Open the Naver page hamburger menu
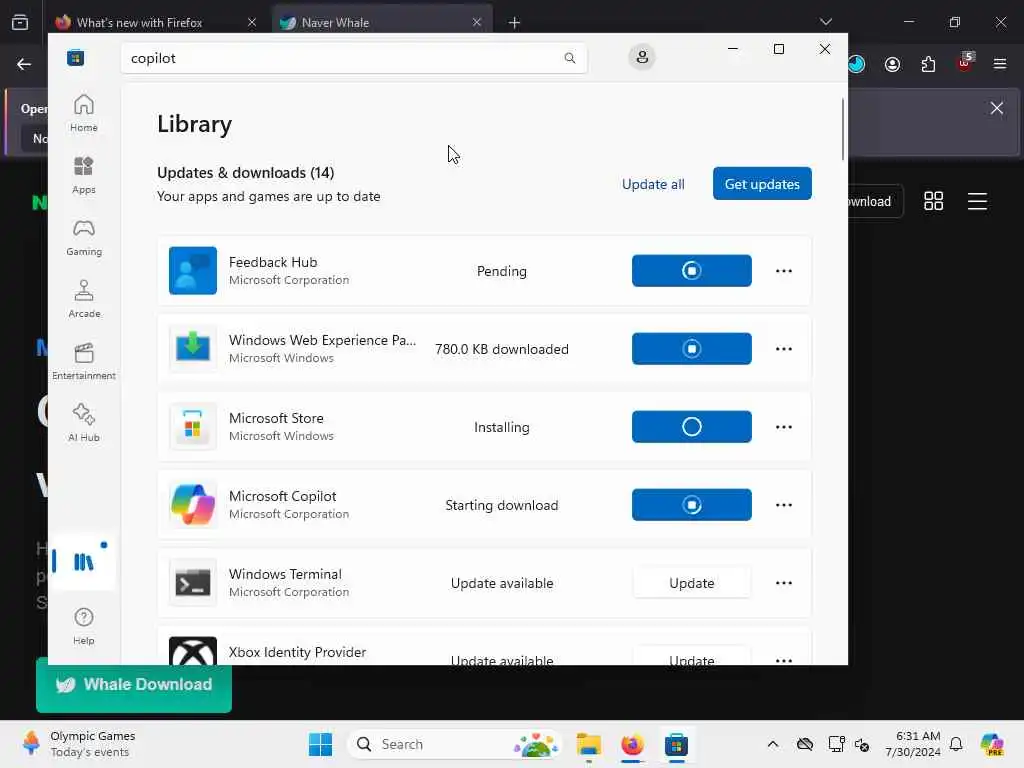Image resolution: width=1024 pixels, height=768 pixels. tap(977, 201)
